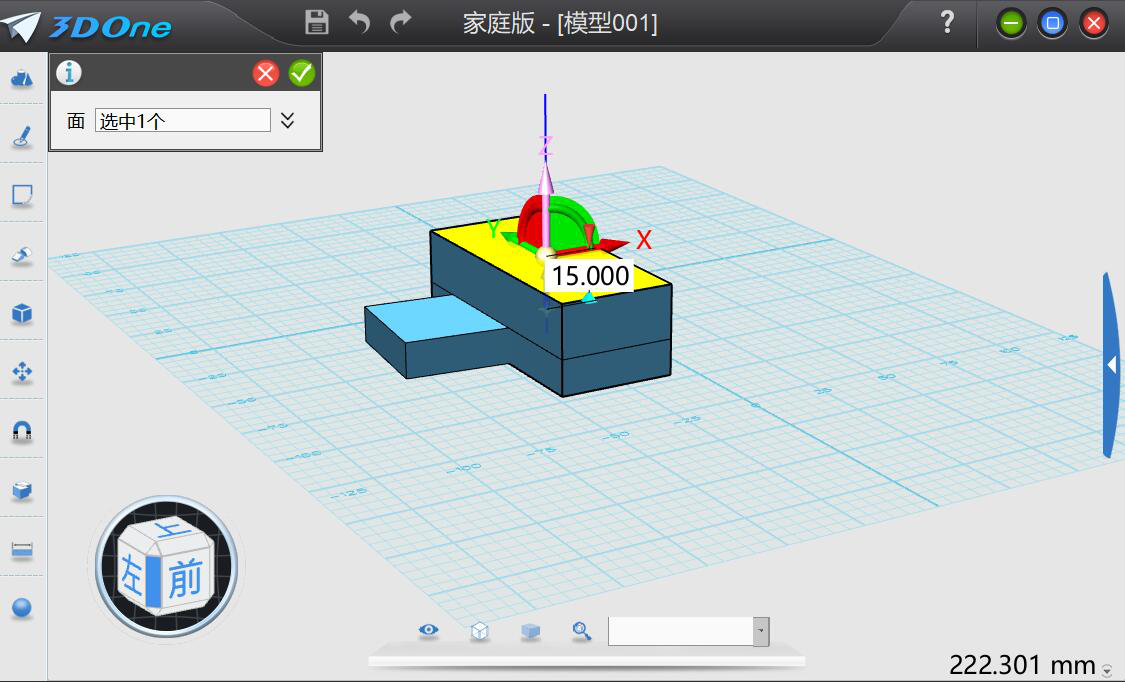Image resolution: width=1125 pixels, height=682 pixels.
Task: Select the sketch drawing tool
Action: coord(22,136)
